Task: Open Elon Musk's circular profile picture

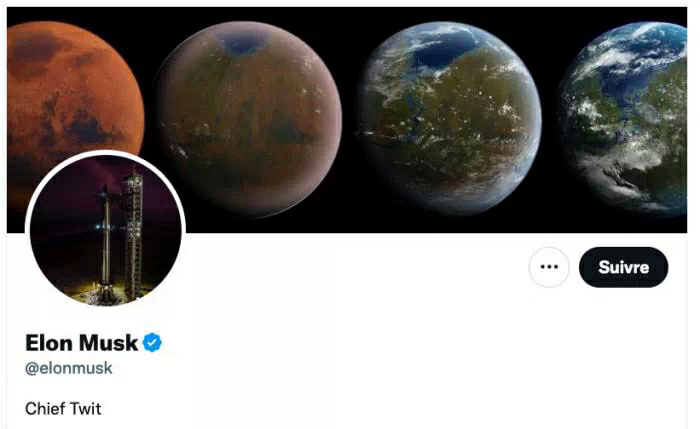Action: coord(105,230)
